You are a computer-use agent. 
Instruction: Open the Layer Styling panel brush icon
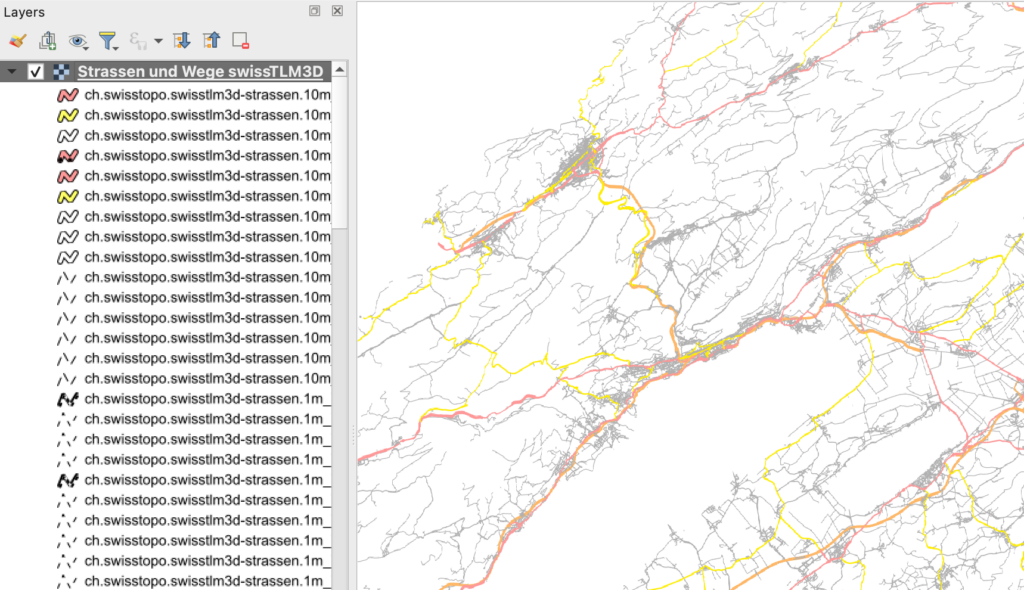pos(16,41)
